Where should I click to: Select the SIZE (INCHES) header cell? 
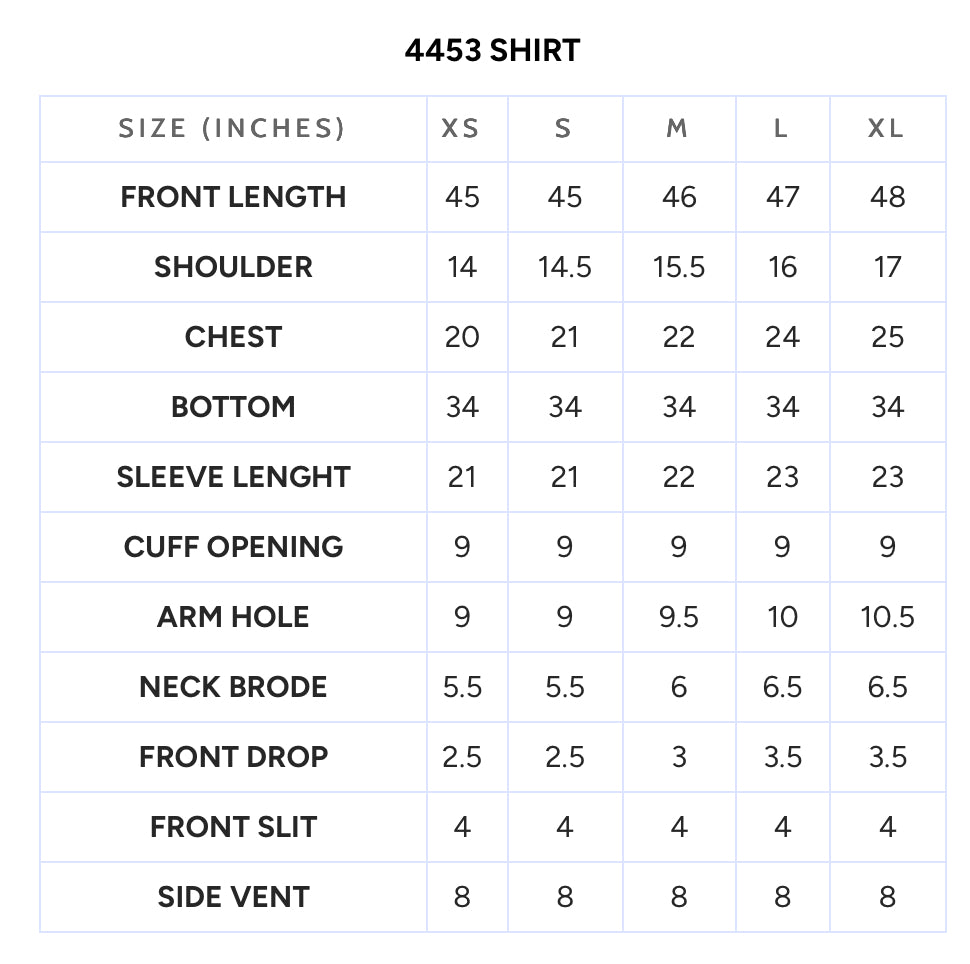coord(233,129)
